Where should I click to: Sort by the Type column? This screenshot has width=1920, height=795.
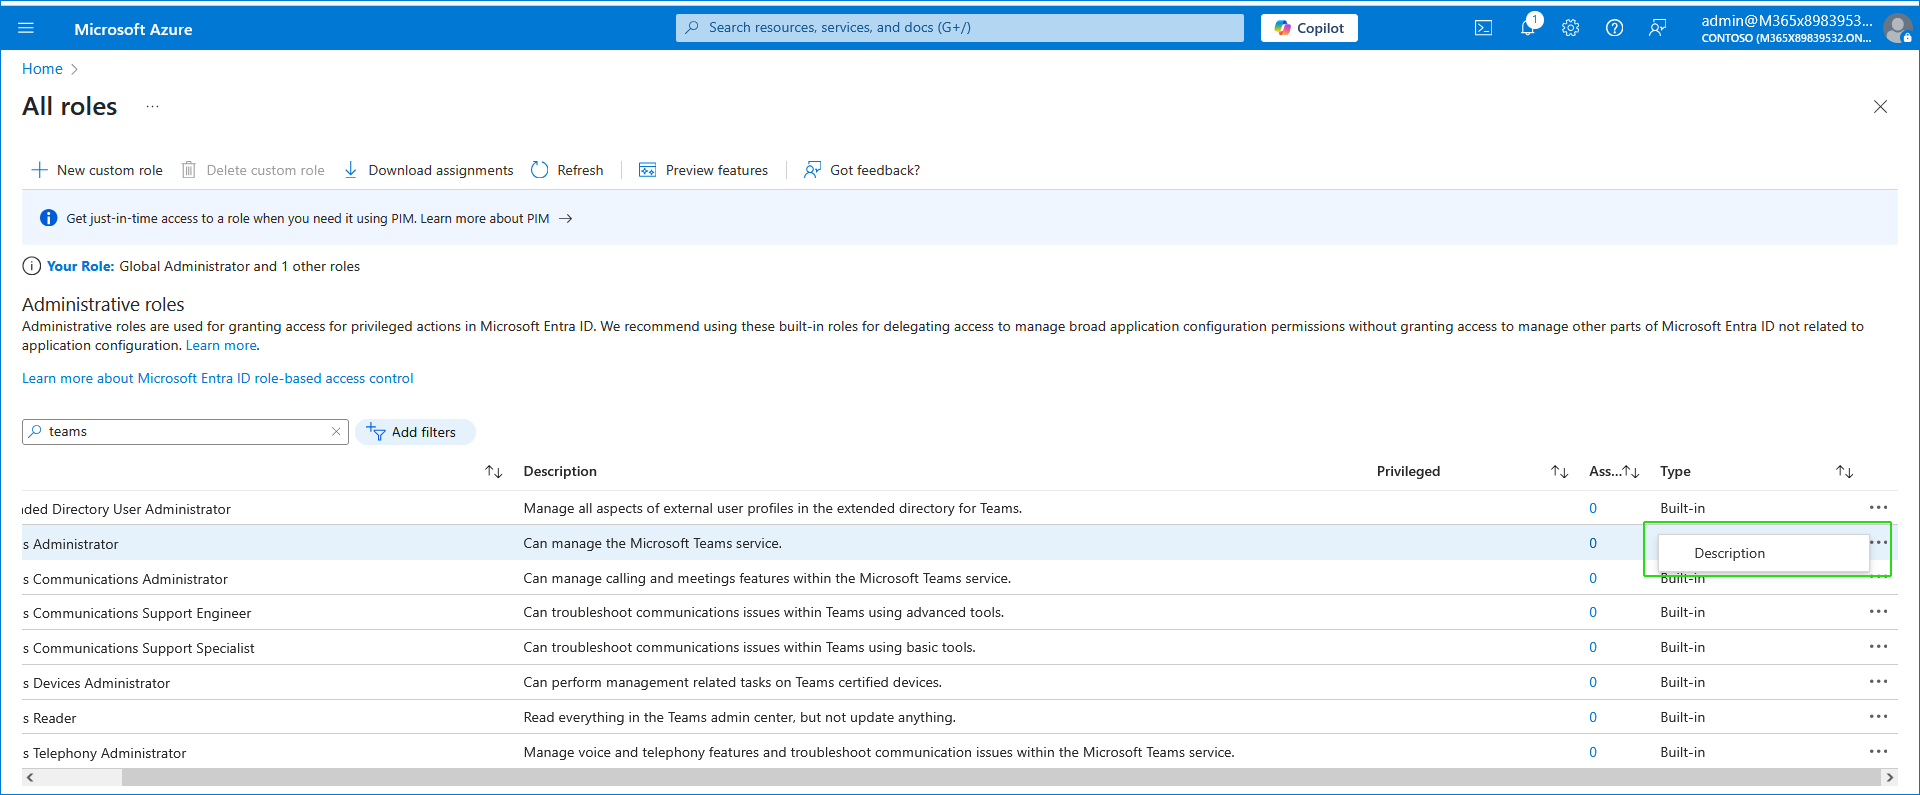(1845, 472)
